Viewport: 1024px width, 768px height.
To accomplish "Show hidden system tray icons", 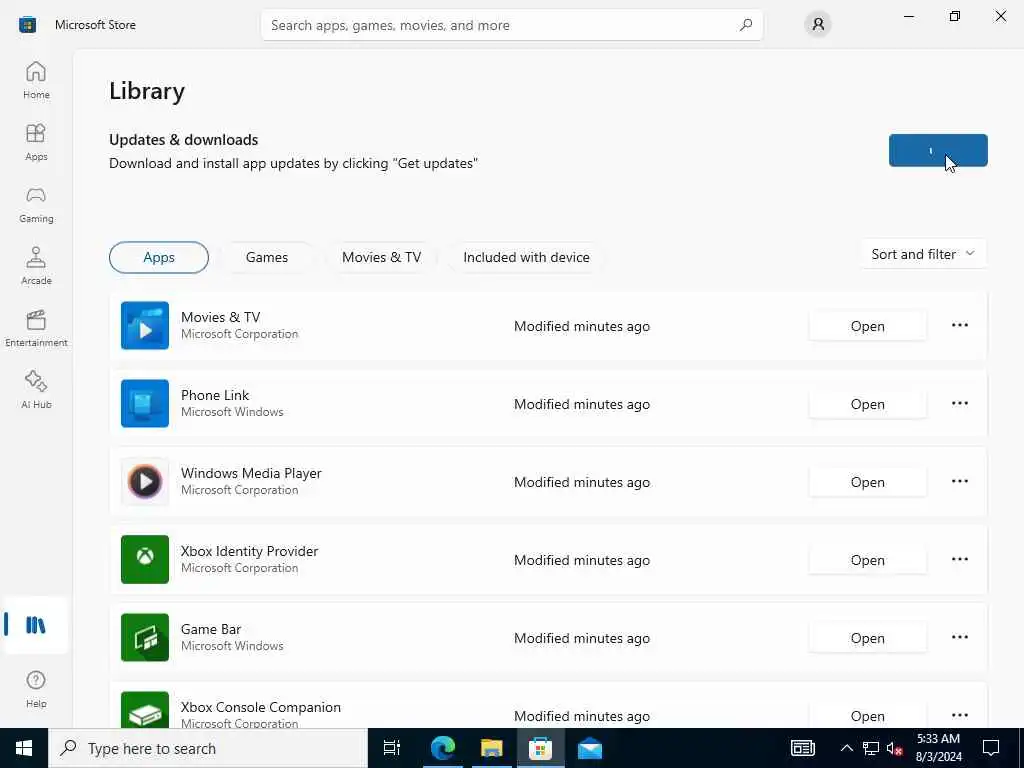I will pos(846,748).
